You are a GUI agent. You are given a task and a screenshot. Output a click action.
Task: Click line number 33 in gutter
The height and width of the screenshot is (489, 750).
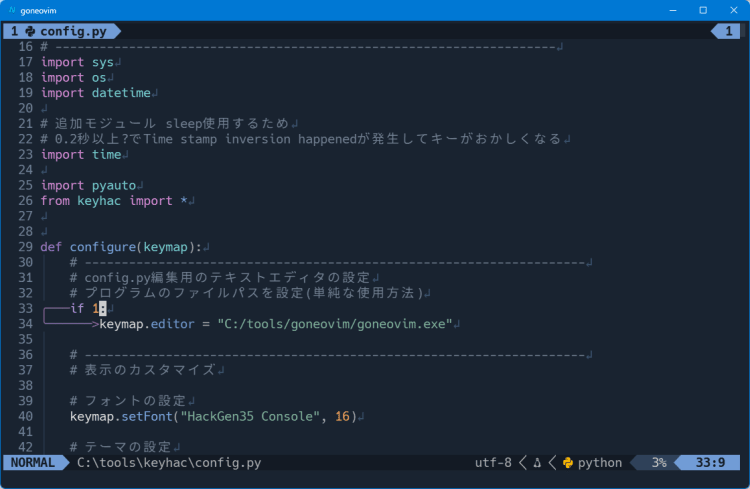[x=25, y=309]
